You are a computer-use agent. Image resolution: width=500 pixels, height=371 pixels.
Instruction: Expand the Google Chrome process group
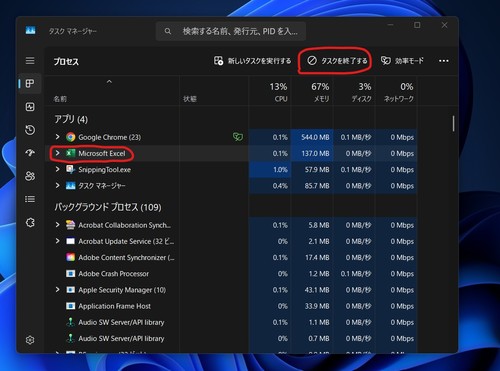57,137
